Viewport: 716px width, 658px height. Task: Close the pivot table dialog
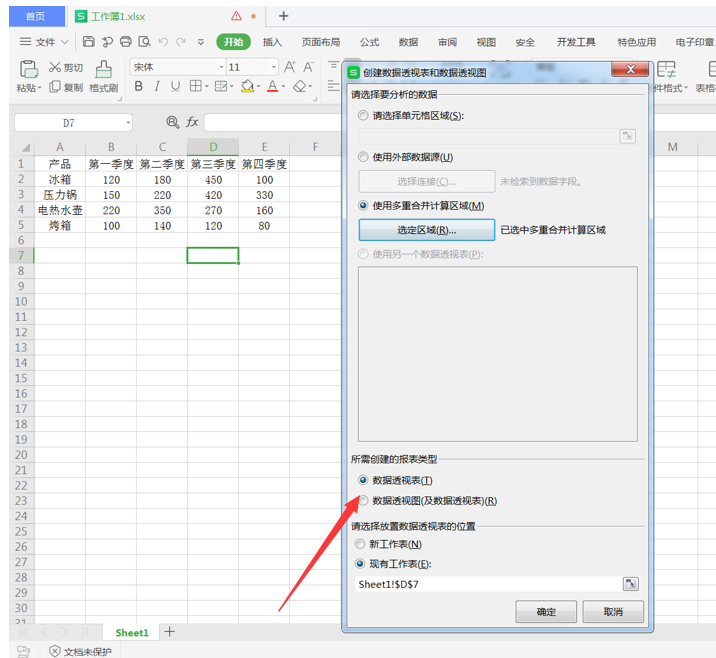click(x=630, y=69)
